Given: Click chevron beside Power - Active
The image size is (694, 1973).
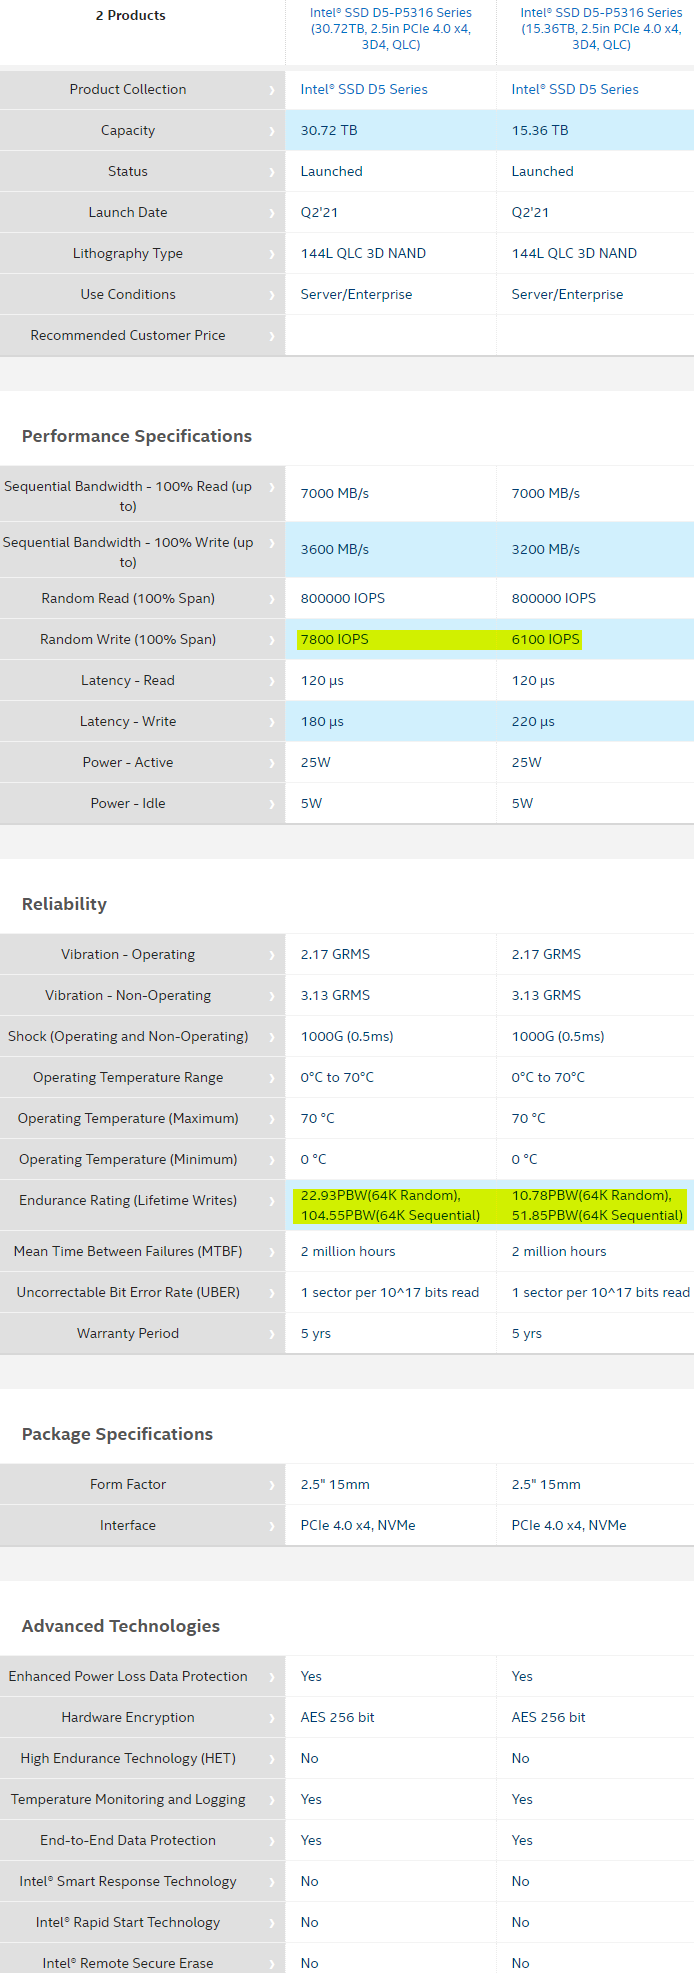Looking at the screenshot, I should tap(271, 763).
